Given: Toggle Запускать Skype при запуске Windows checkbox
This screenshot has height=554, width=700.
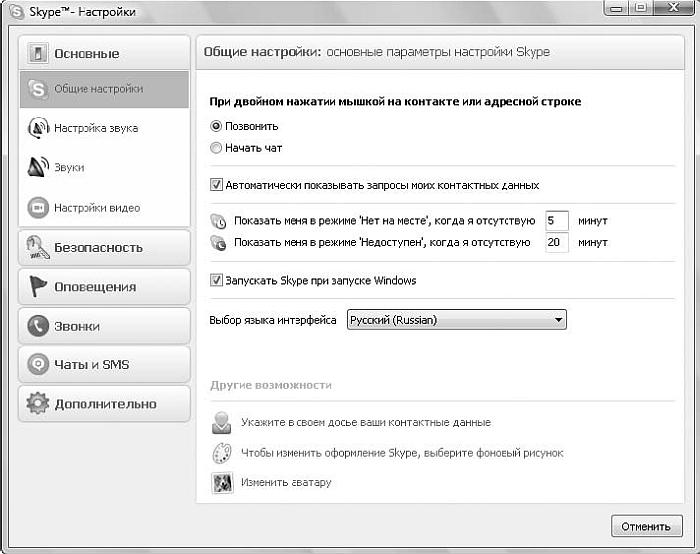Looking at the screenshot, I should point(216,281).
